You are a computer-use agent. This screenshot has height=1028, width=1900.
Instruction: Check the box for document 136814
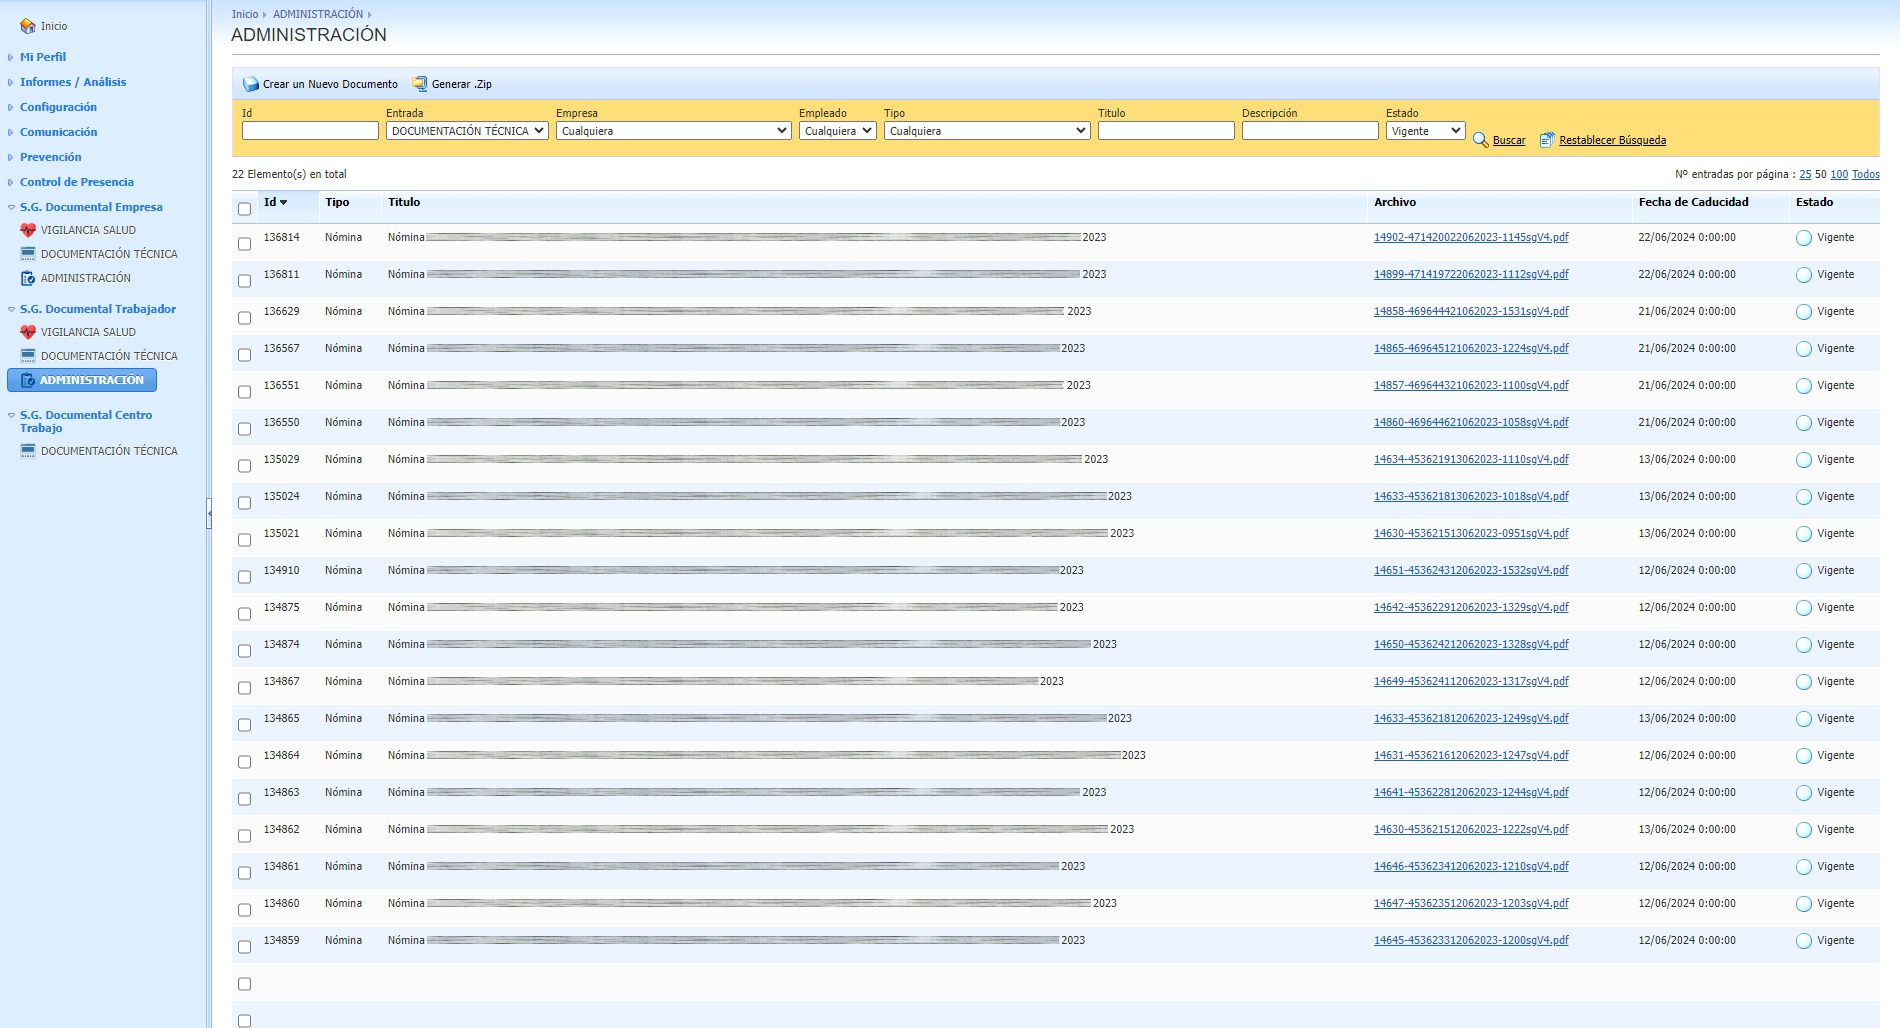244,244
